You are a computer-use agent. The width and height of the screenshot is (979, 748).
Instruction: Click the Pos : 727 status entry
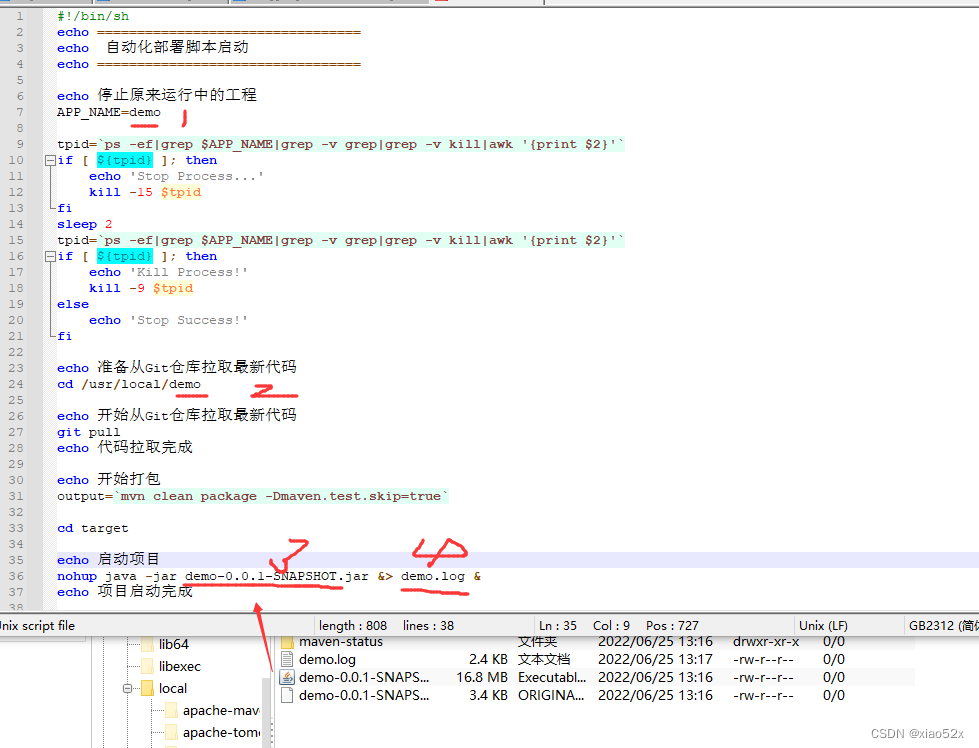(672, 626)
